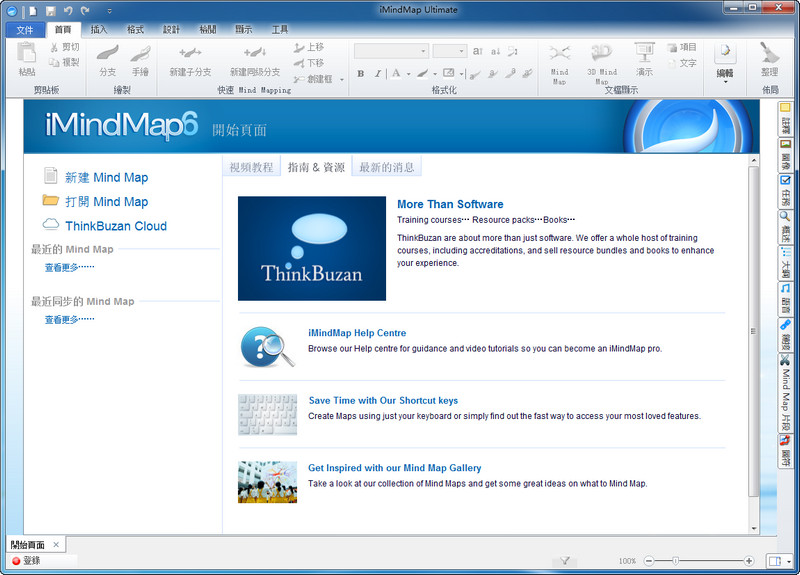
Task: Click the 新建子分支 (new child branch) icon
Action: click(x=190, y=55)
